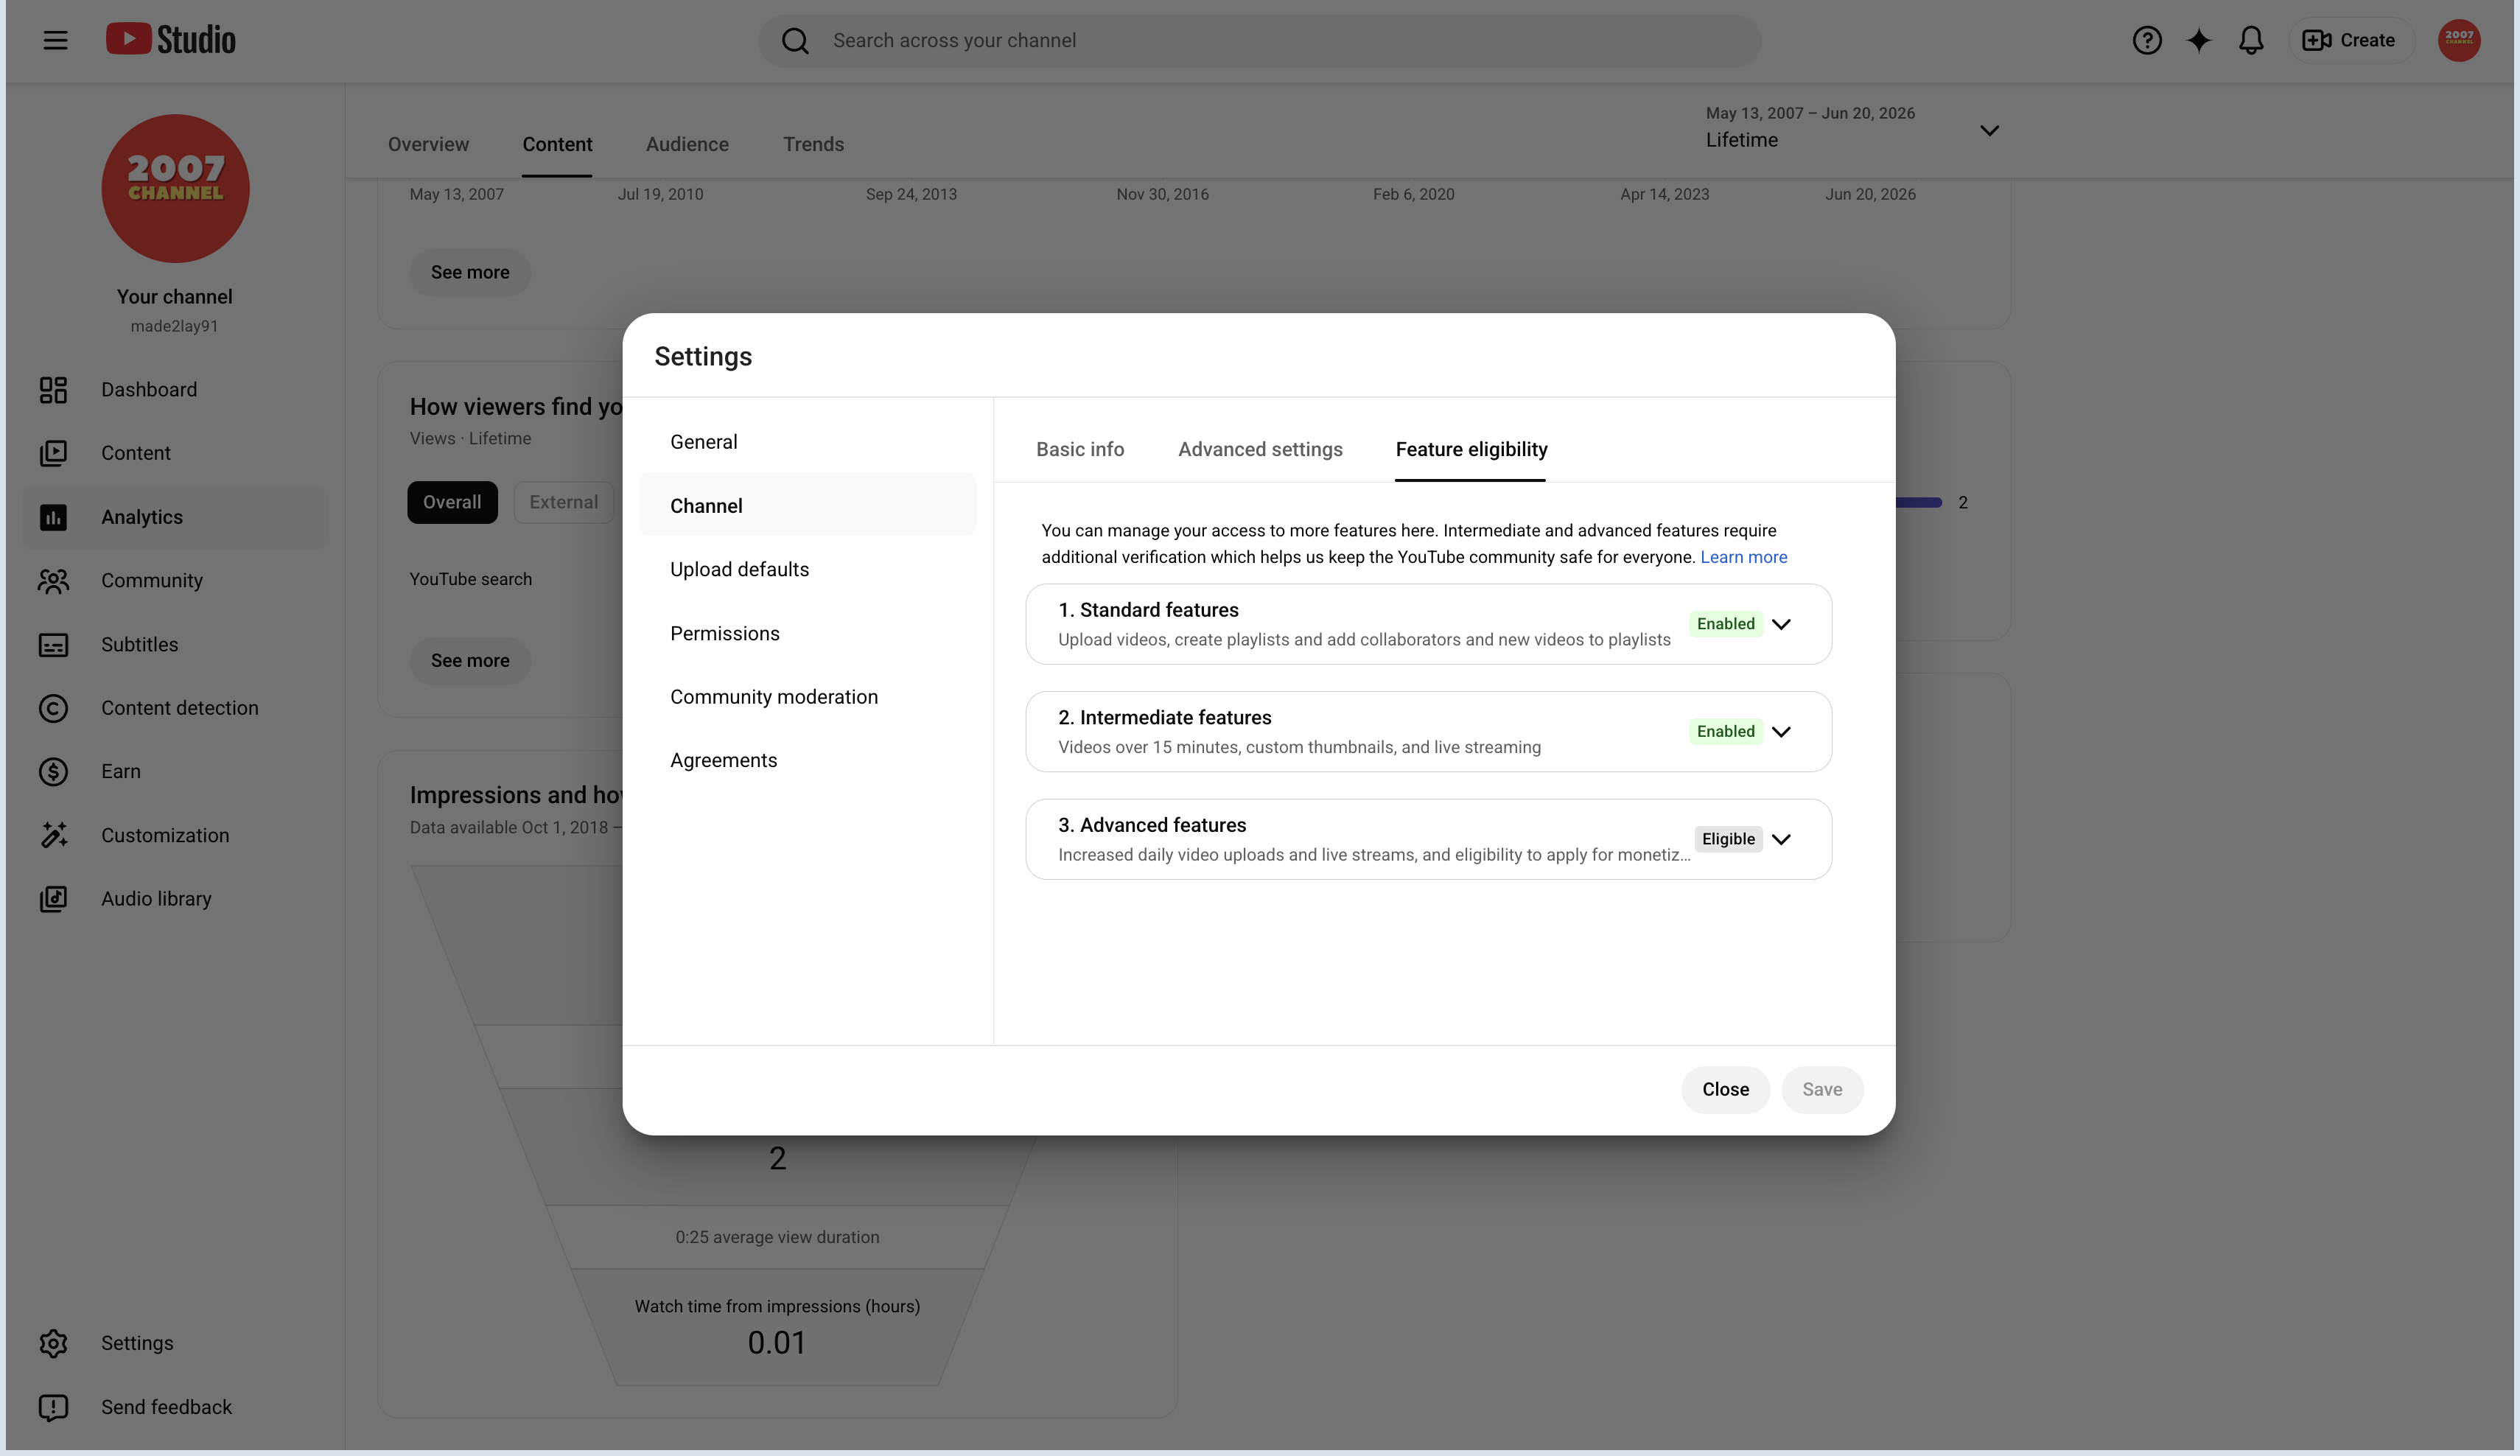Click the '2. Intermediate features' heading

click(1165, 718)
